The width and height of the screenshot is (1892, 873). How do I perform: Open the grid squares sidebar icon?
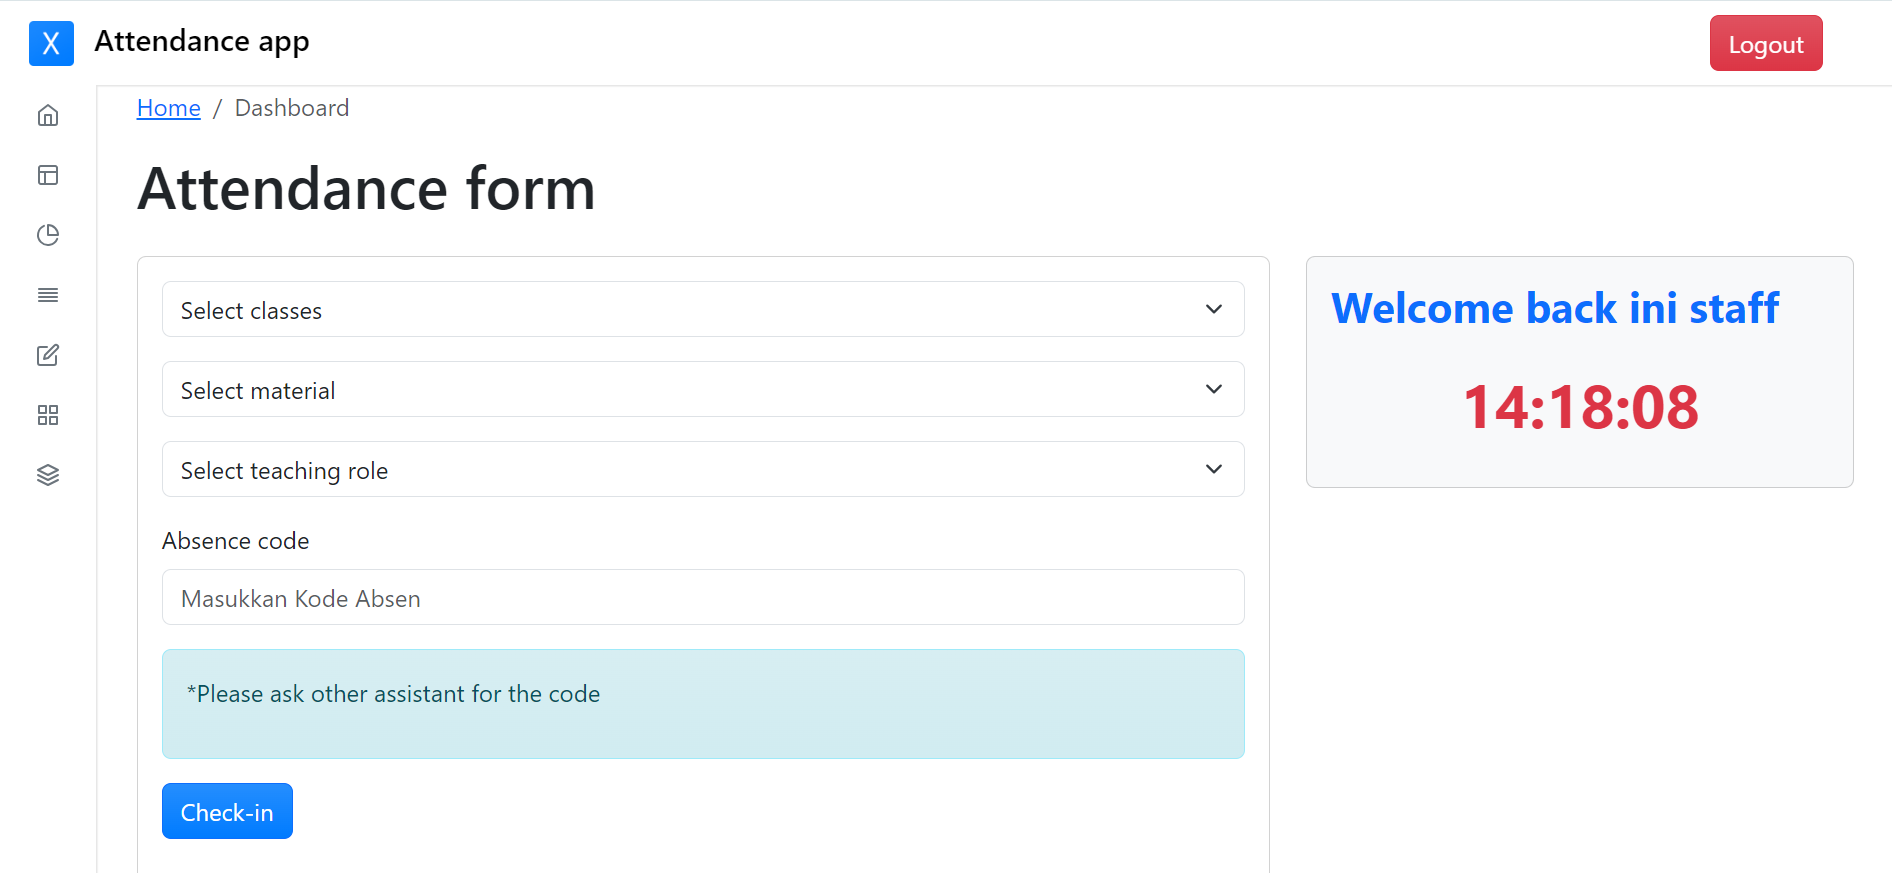(48, 415)
